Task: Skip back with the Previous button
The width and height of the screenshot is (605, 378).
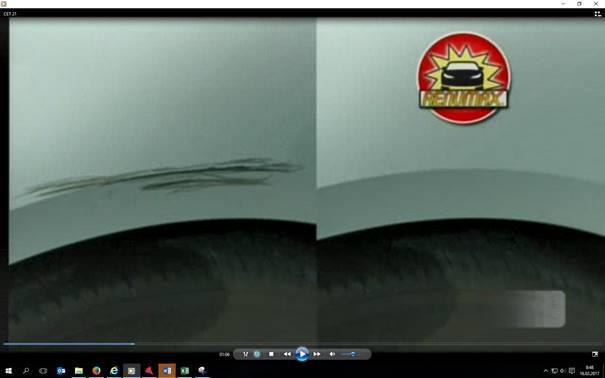Action: [287, 354]
